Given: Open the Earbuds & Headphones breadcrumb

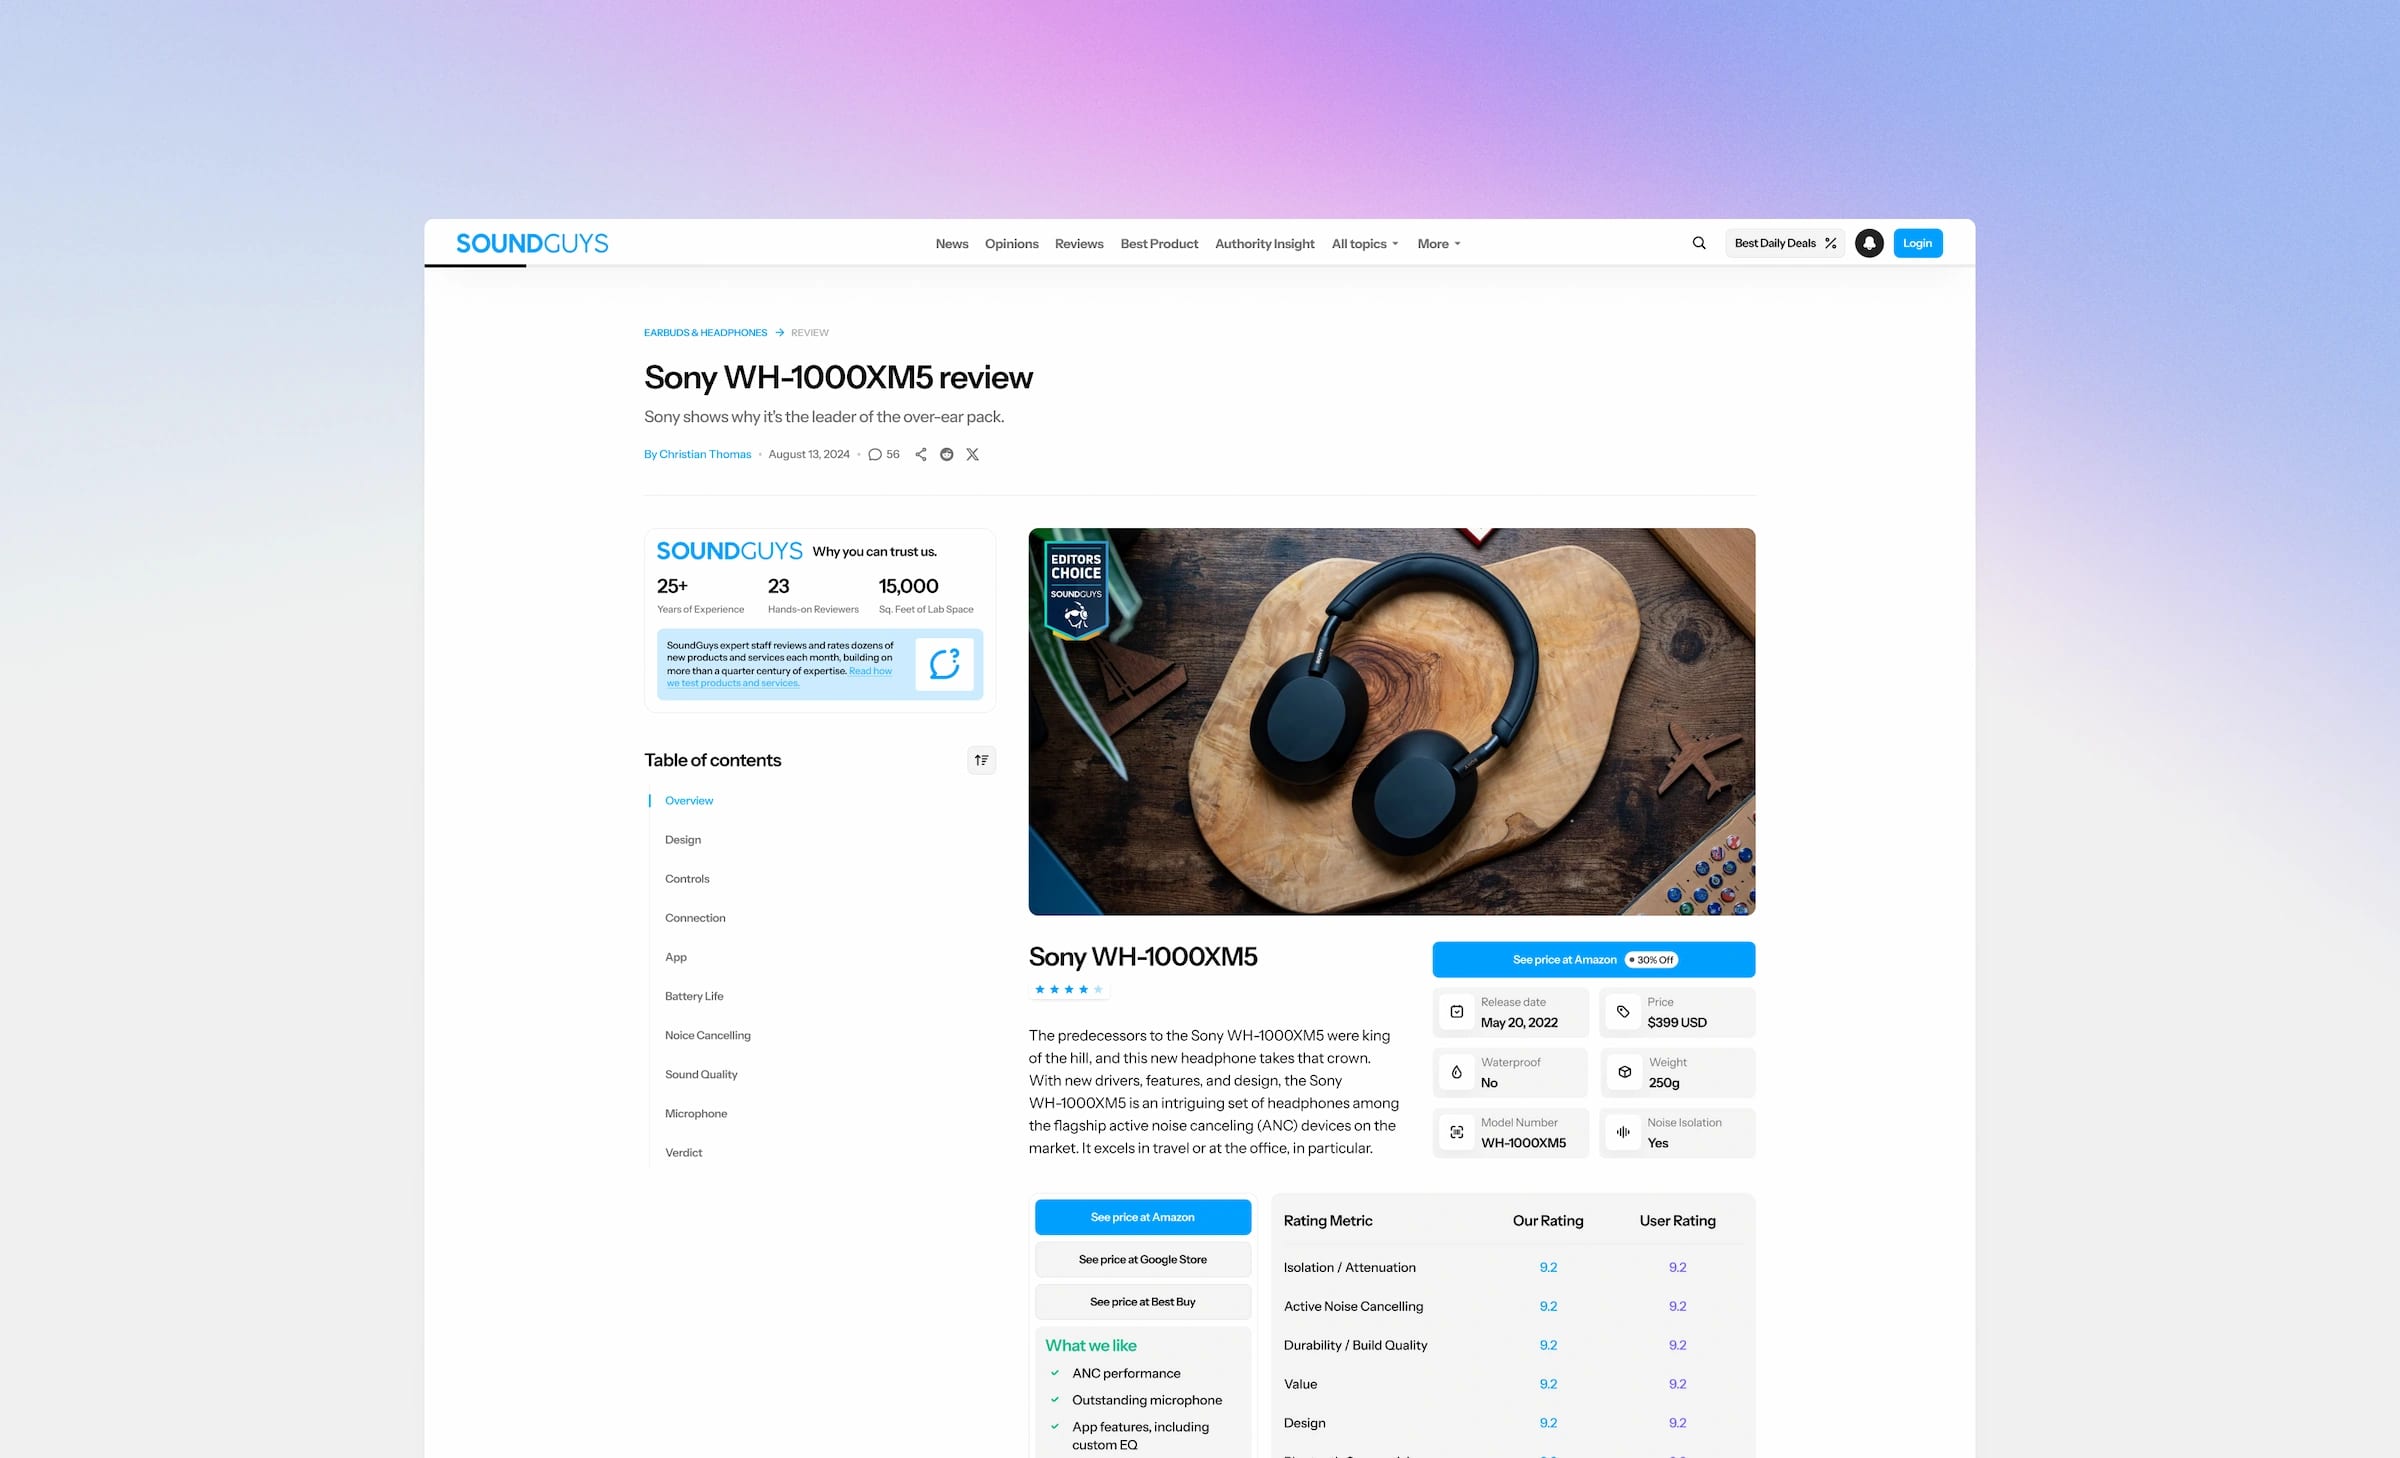Looking at the screenshot, I should pyautogui.click(x=706, y=333).
